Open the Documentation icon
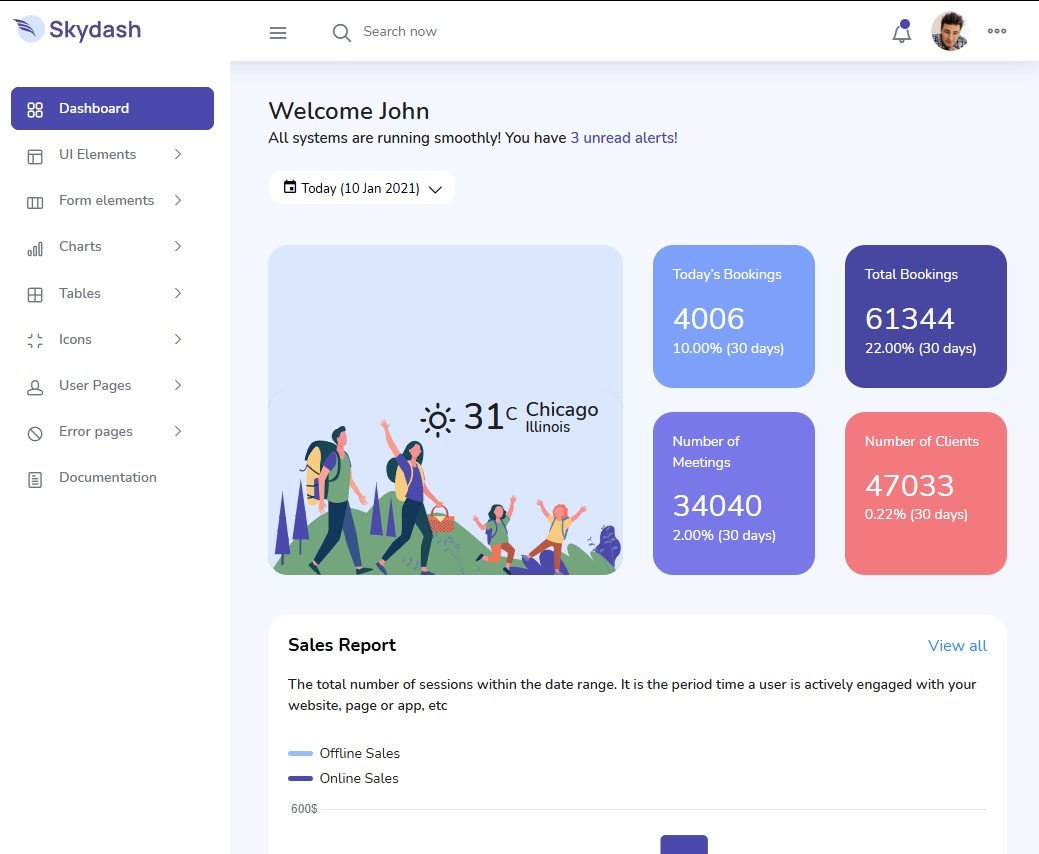The image size is (1039, 854). [36, 477]
